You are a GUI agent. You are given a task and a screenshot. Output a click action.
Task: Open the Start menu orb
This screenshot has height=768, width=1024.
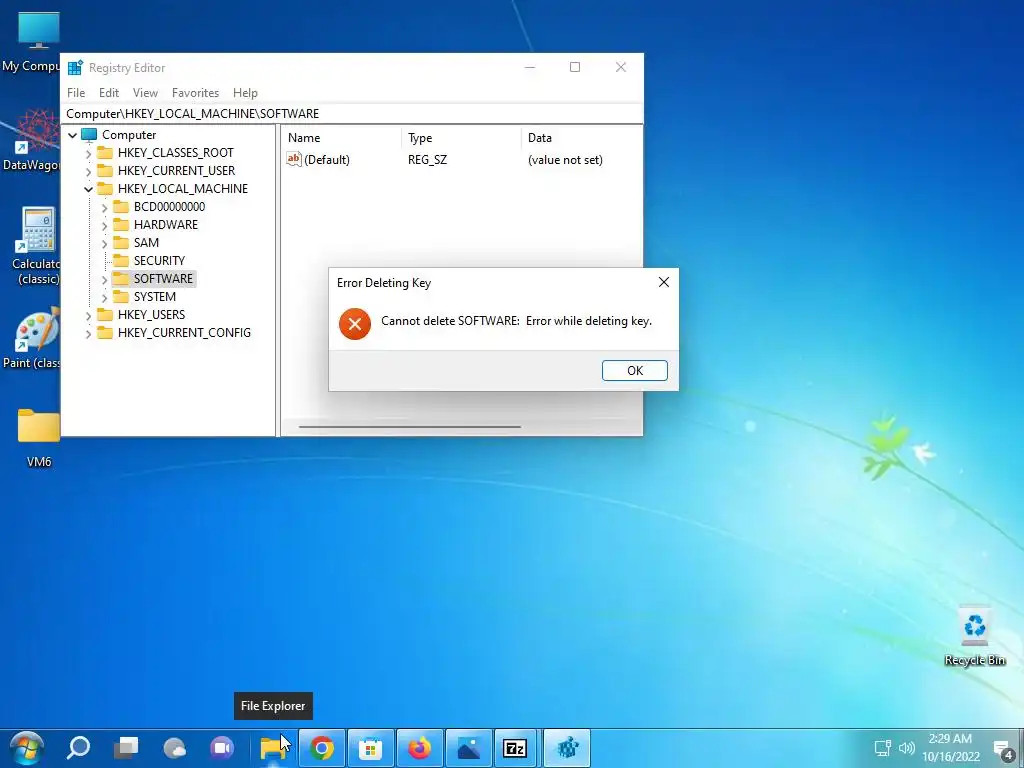(27, 748)
